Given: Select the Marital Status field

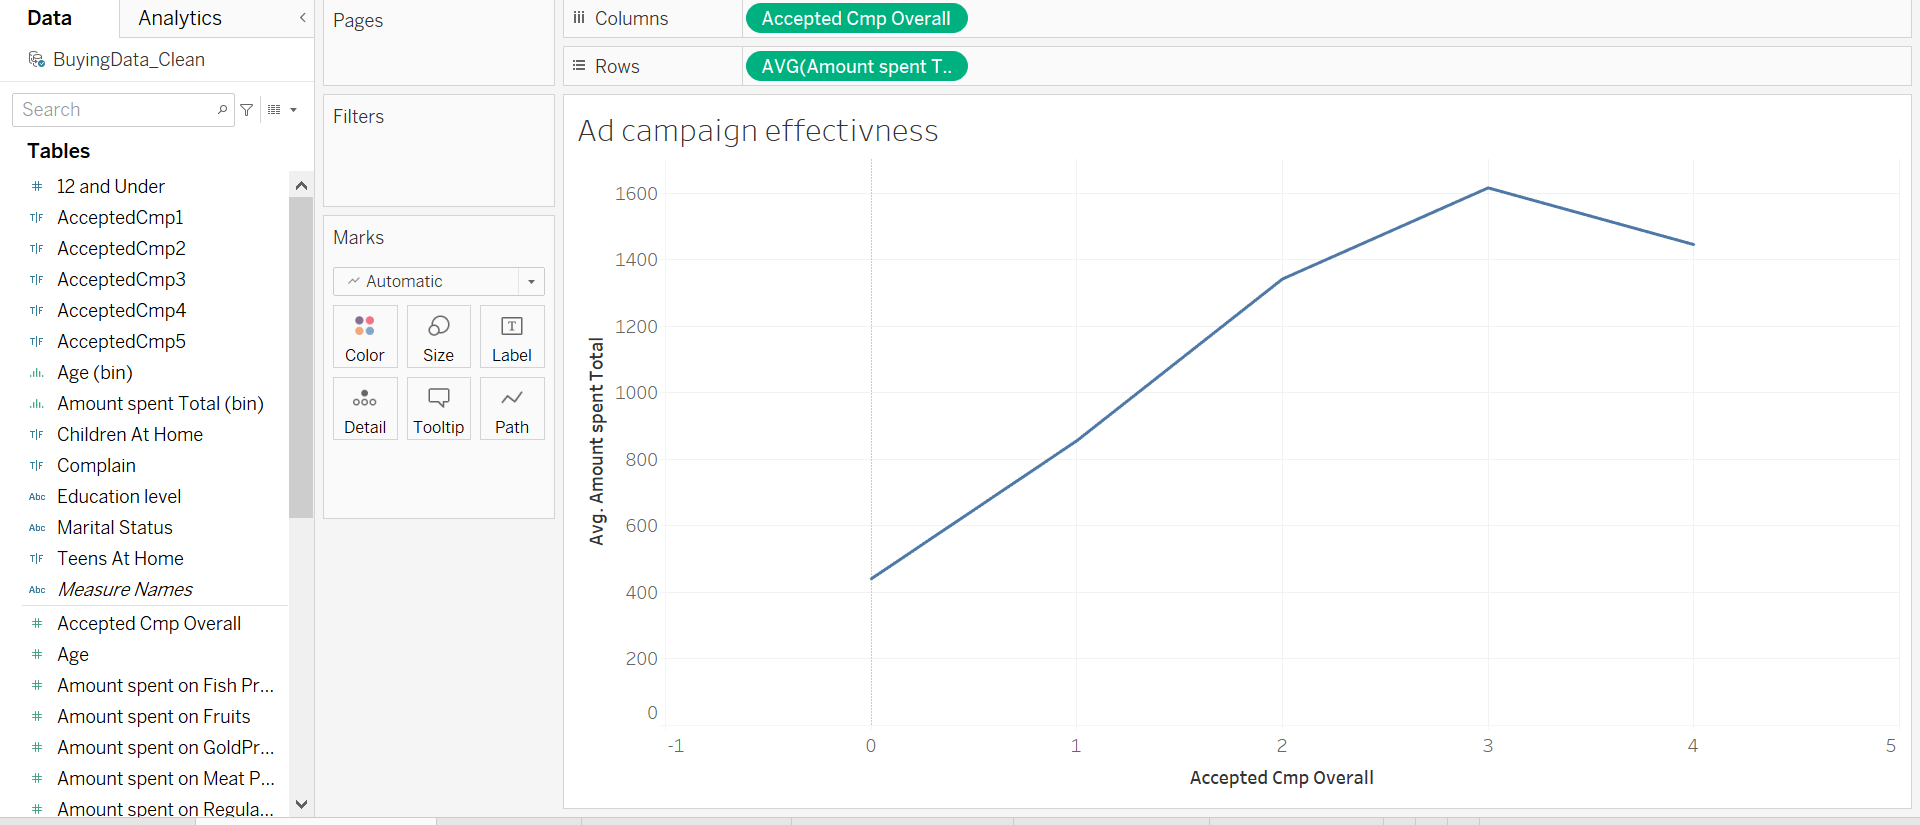Looking at the screenshot, I should click(x=115, y=528).
